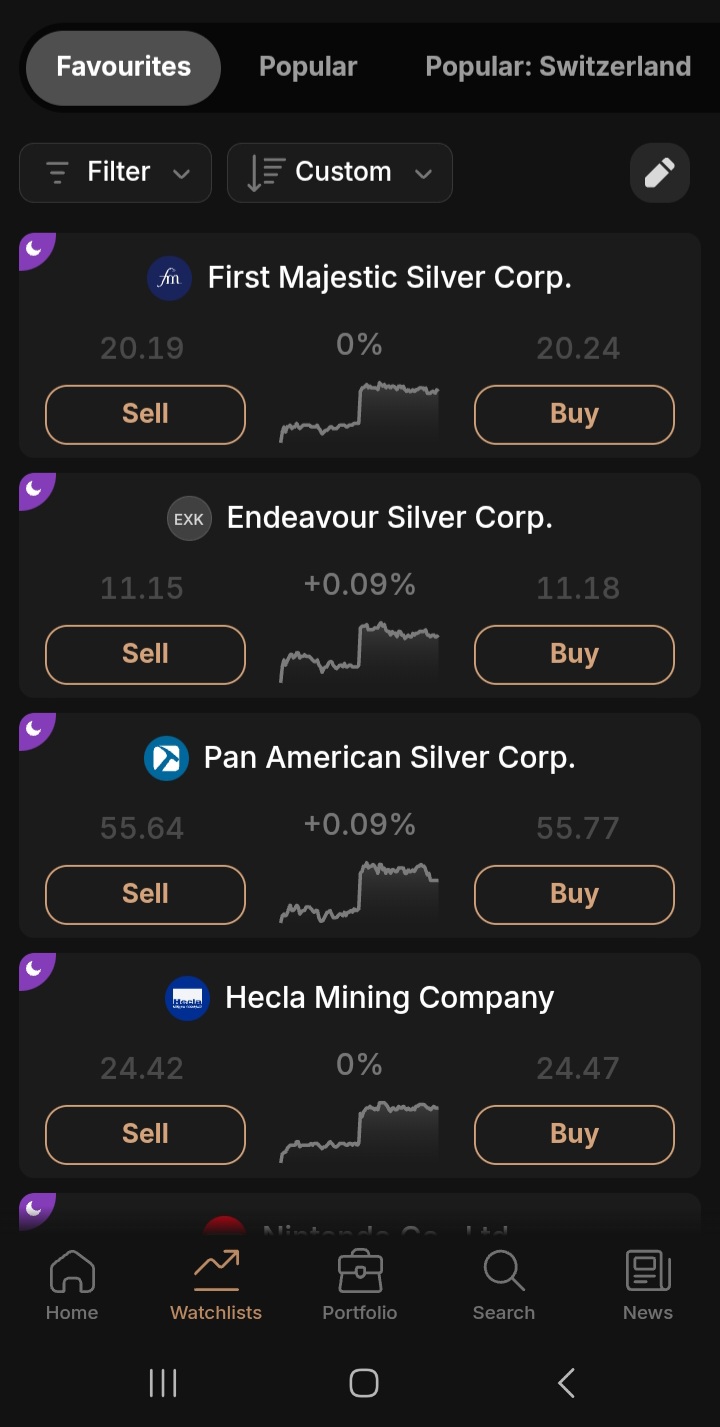Switch to the Popular tab
Viewport: 720px width, 1427px height.
(x=308, y=67)
